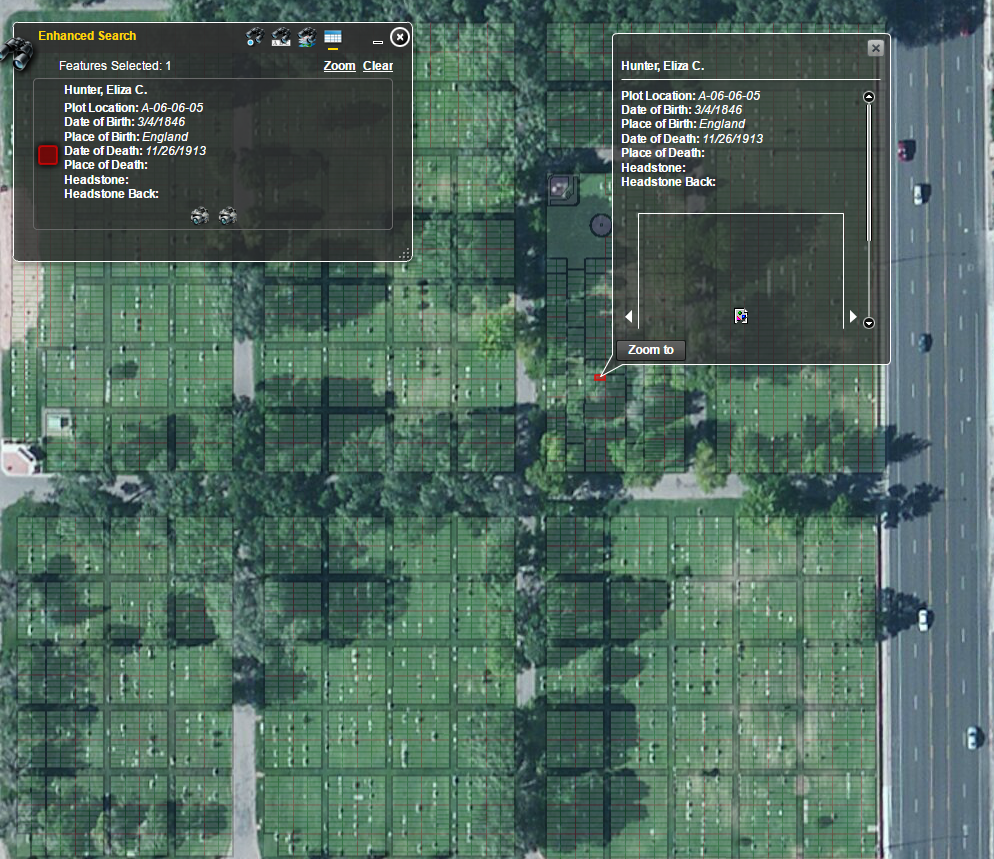Close the Hunter, Eliza C. popup
Viewport: 994px width, 859px height.
(x=875, y=48)
